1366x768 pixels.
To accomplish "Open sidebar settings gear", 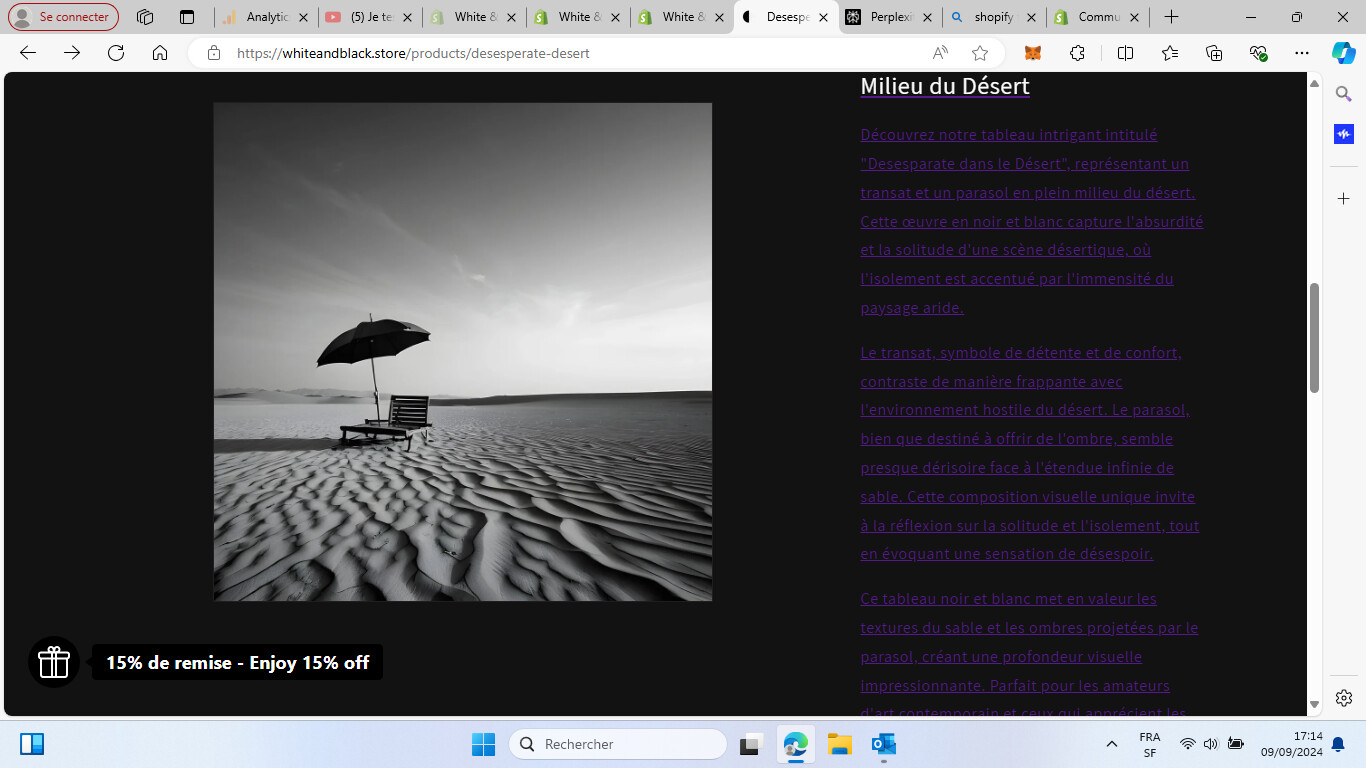I will [x=1344, y=698].
